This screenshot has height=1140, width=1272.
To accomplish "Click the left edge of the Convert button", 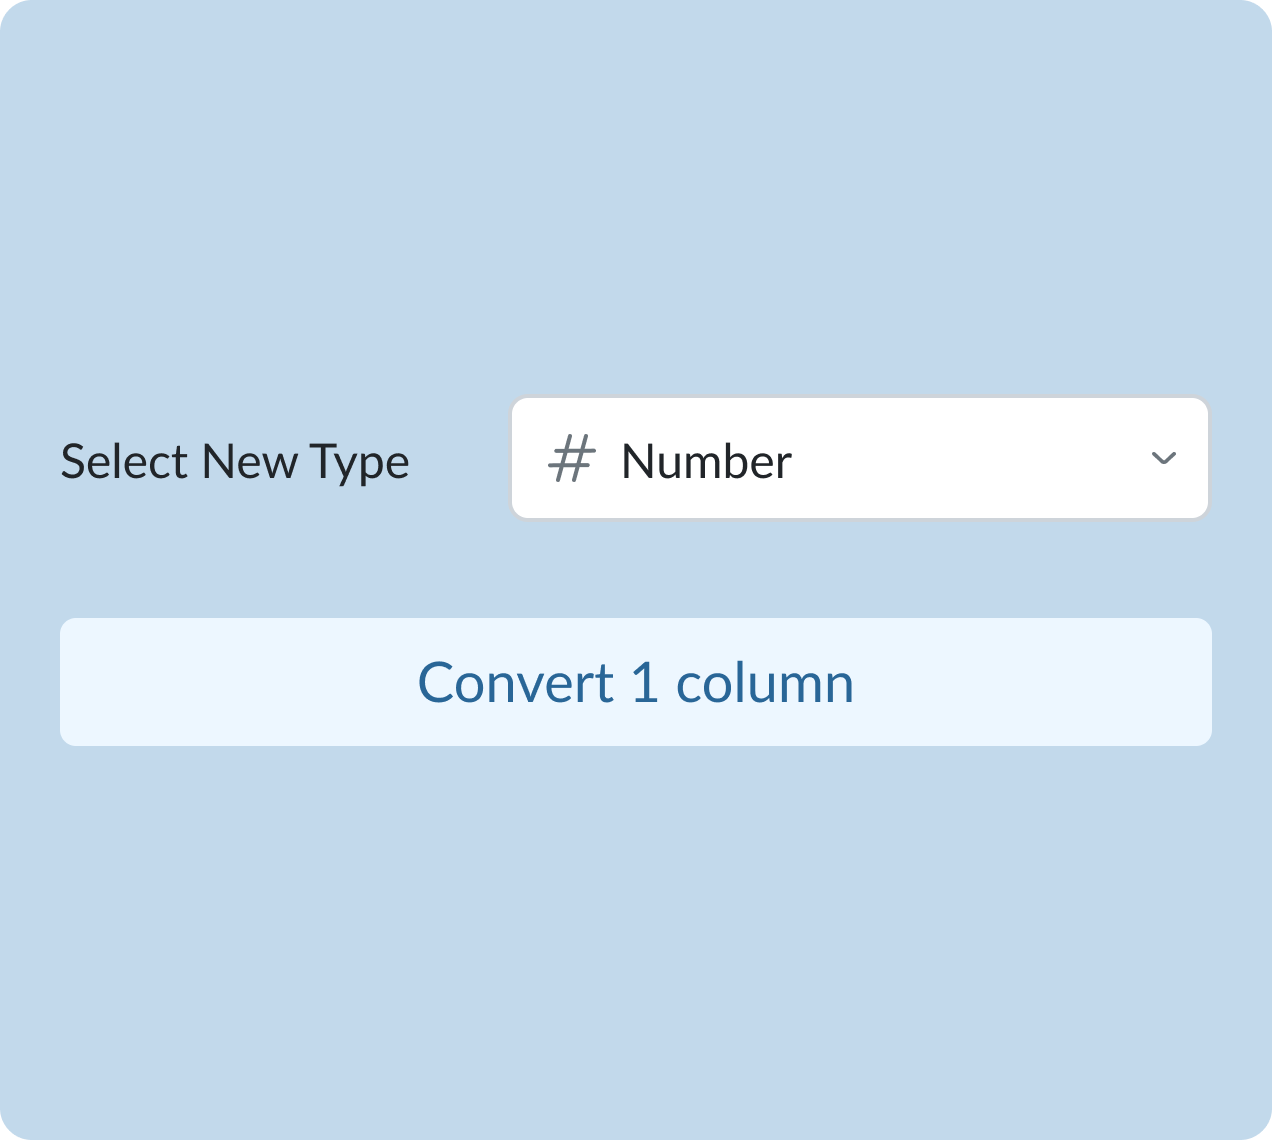I will tap(80, 682).
